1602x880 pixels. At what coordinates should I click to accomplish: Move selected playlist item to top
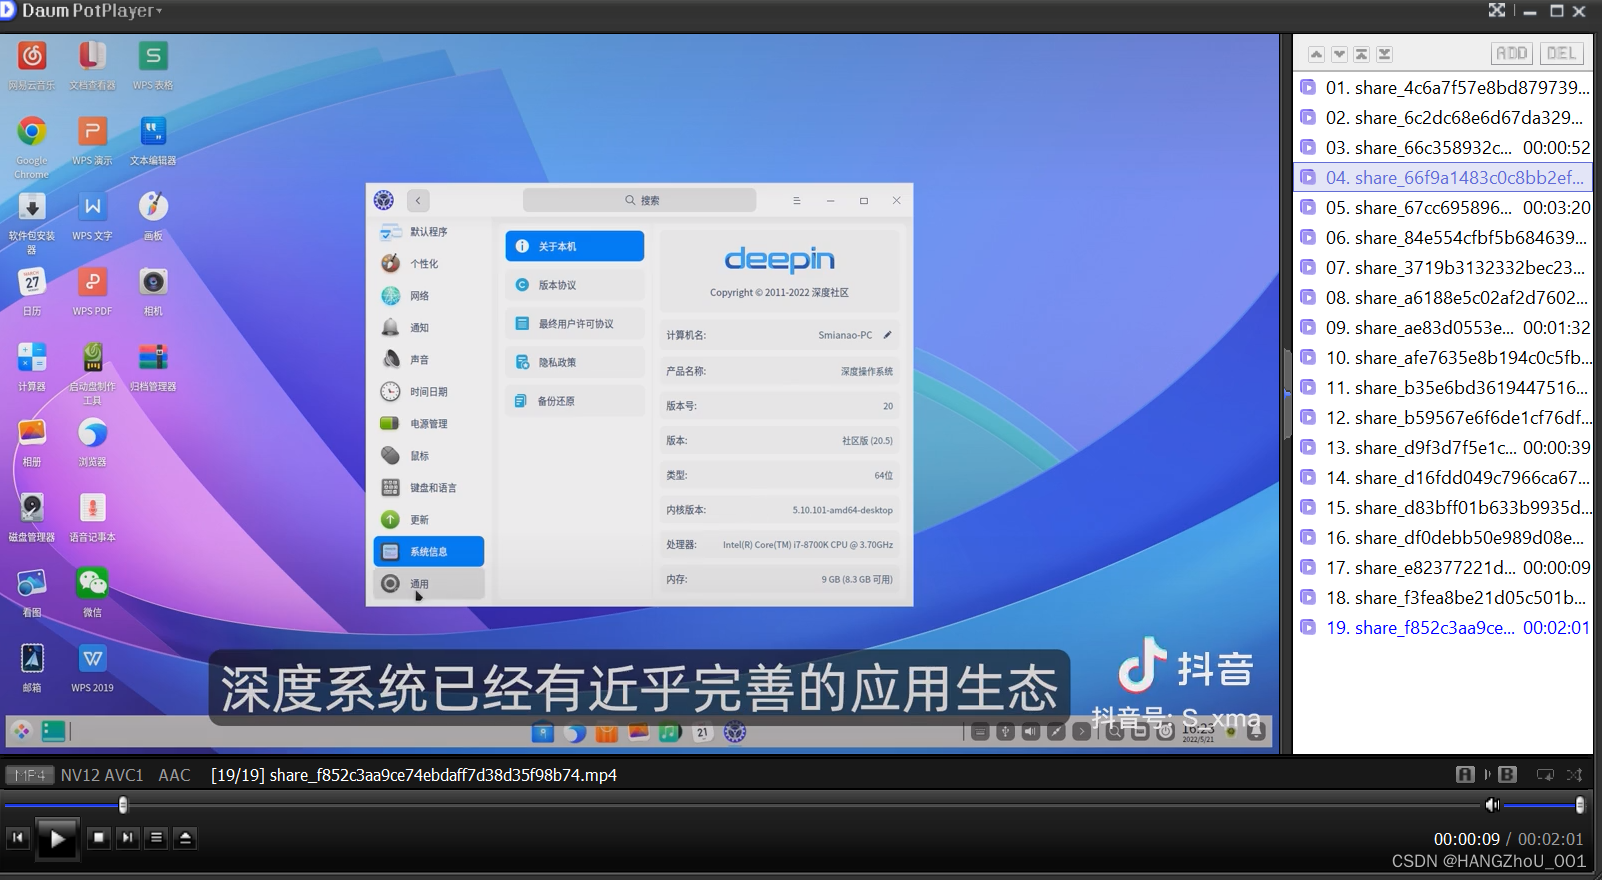(1361, 54)
